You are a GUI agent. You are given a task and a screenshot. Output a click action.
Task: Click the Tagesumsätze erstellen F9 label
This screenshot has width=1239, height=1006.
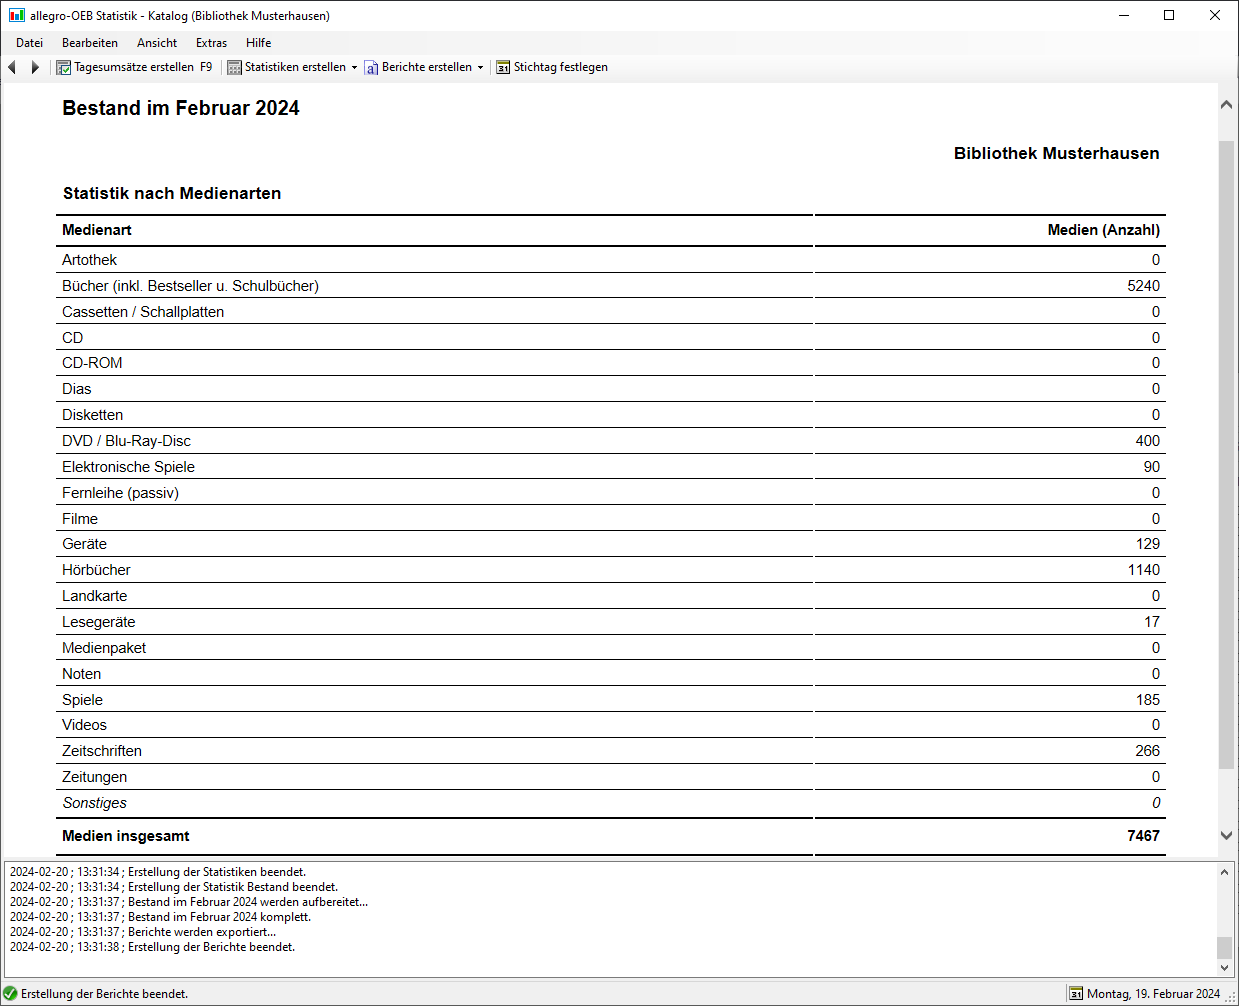pyautogui.click(x=143, y=67)
